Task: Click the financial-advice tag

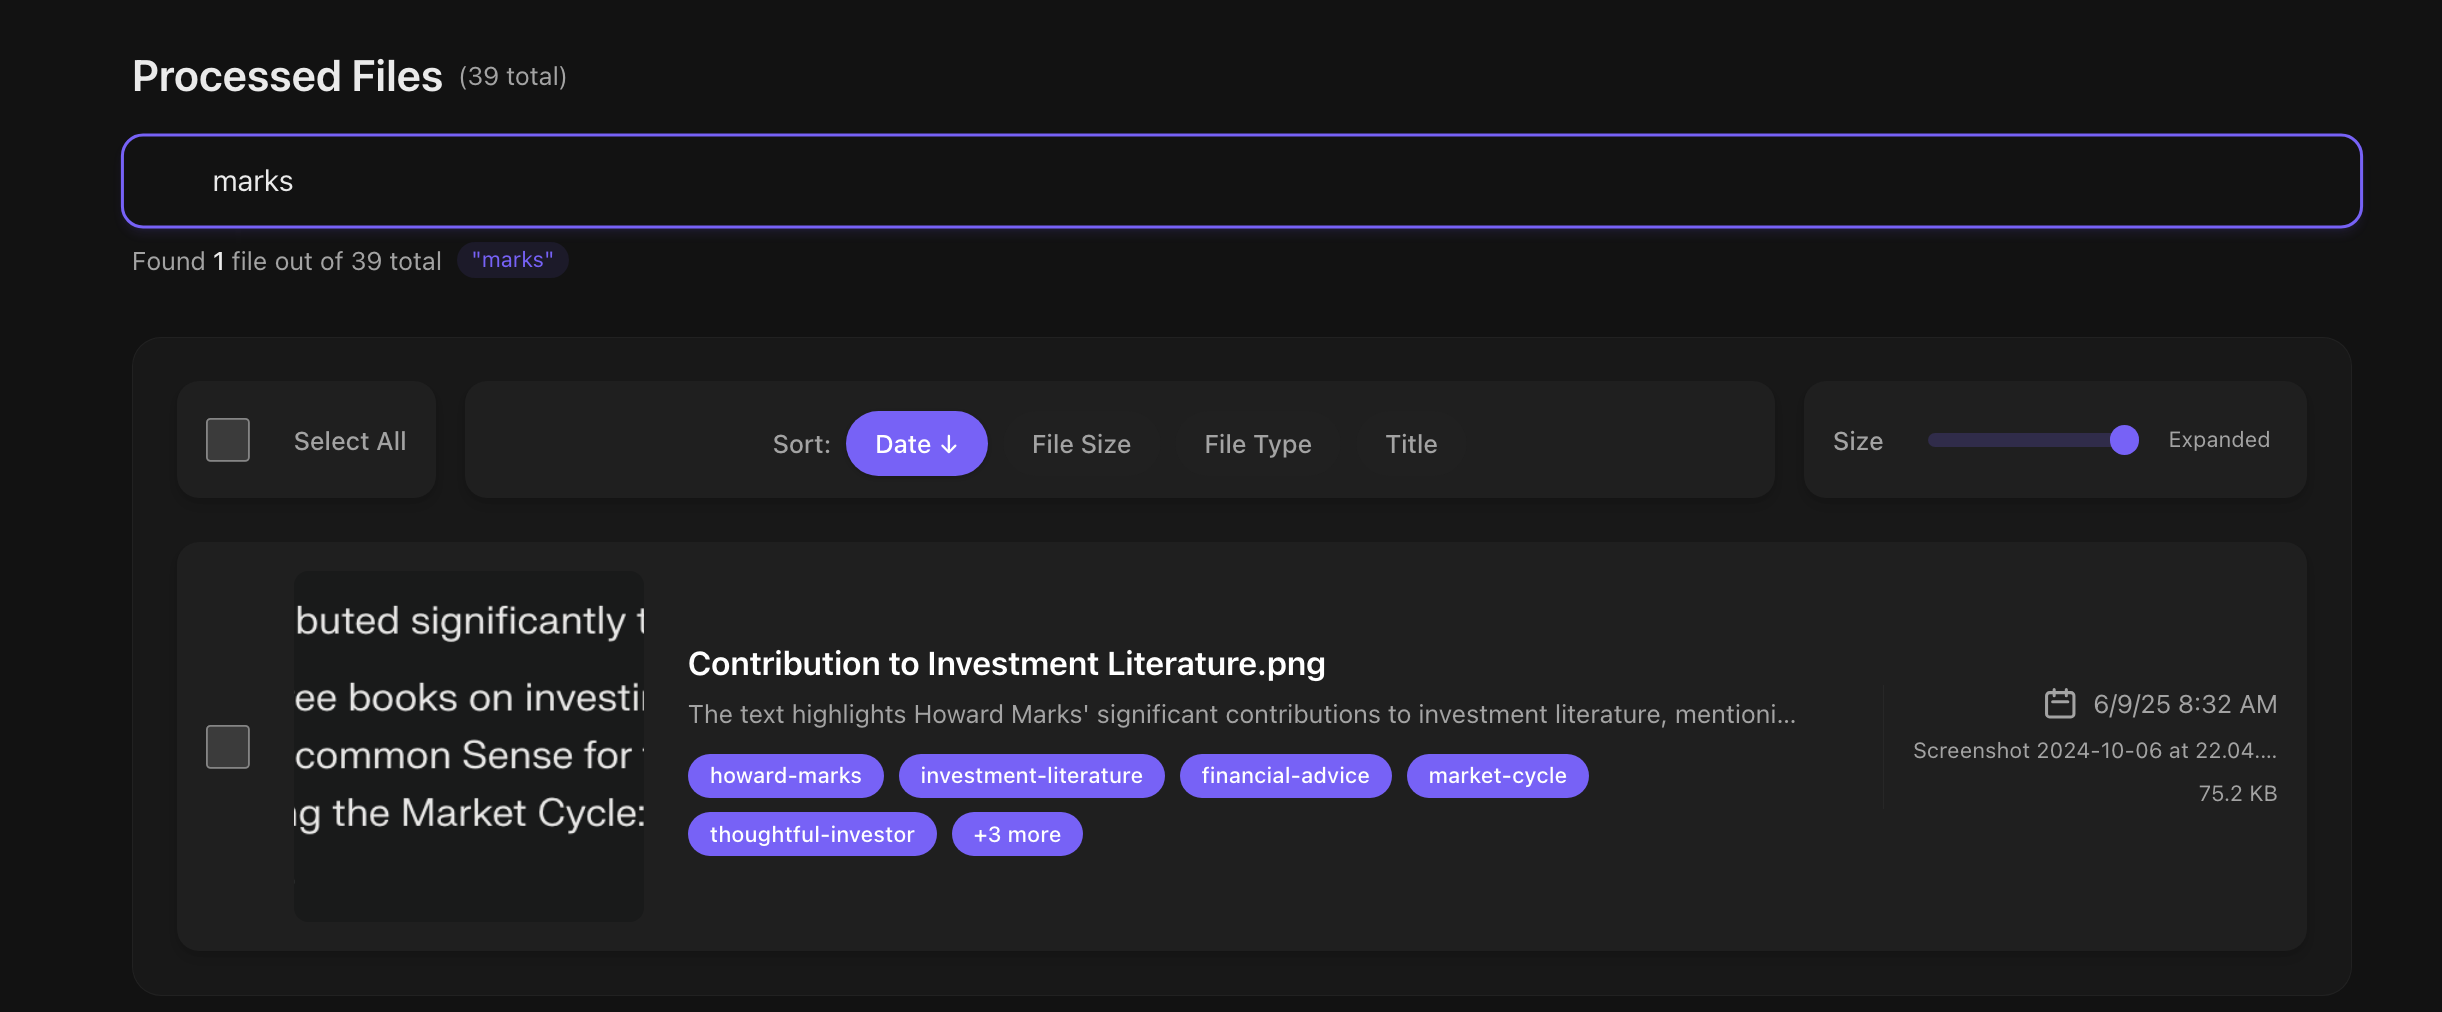Action: coord(1285,775)
